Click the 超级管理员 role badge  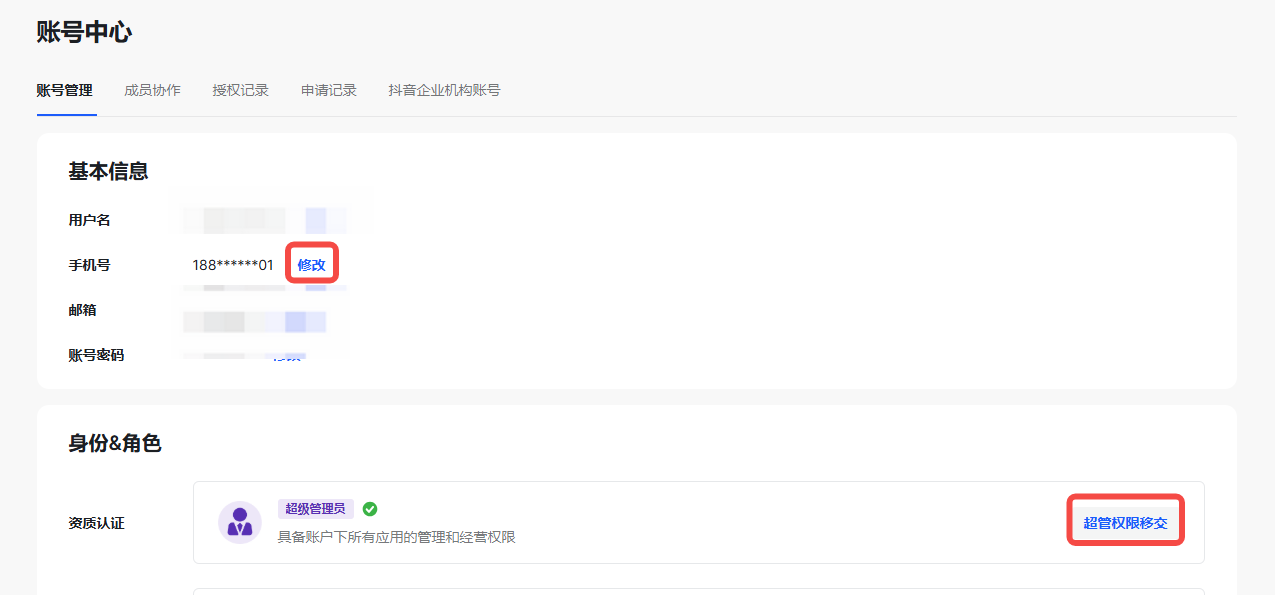[x=316, y=509]
